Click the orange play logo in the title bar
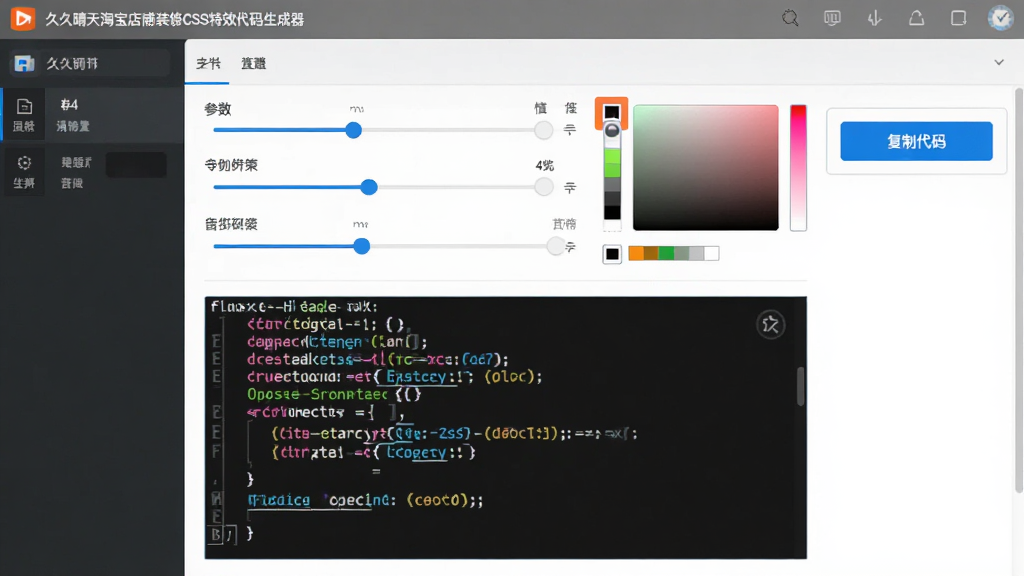 pos(23,18)
